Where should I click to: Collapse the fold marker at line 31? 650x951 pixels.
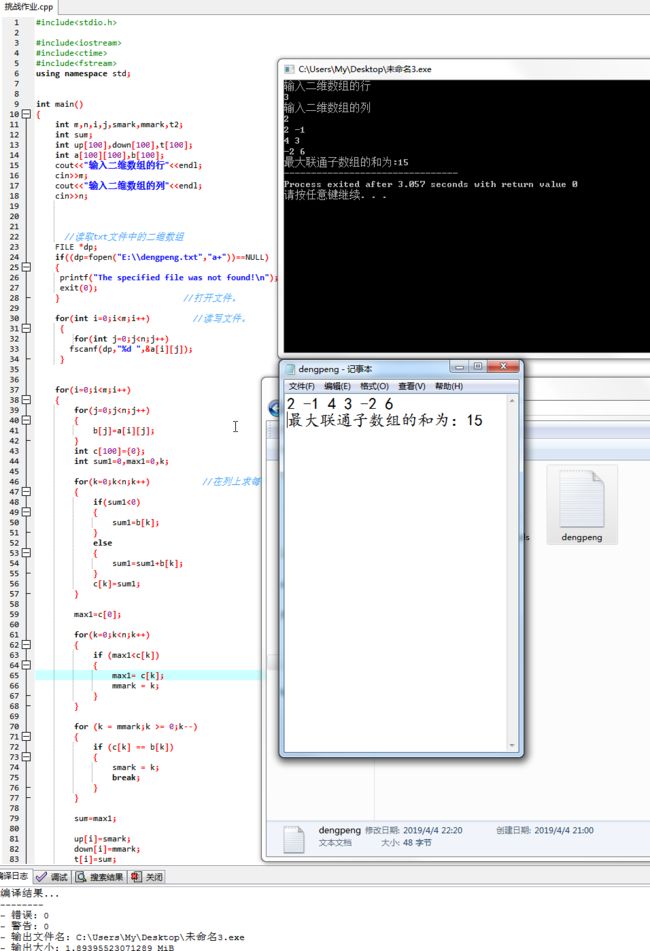26,328
